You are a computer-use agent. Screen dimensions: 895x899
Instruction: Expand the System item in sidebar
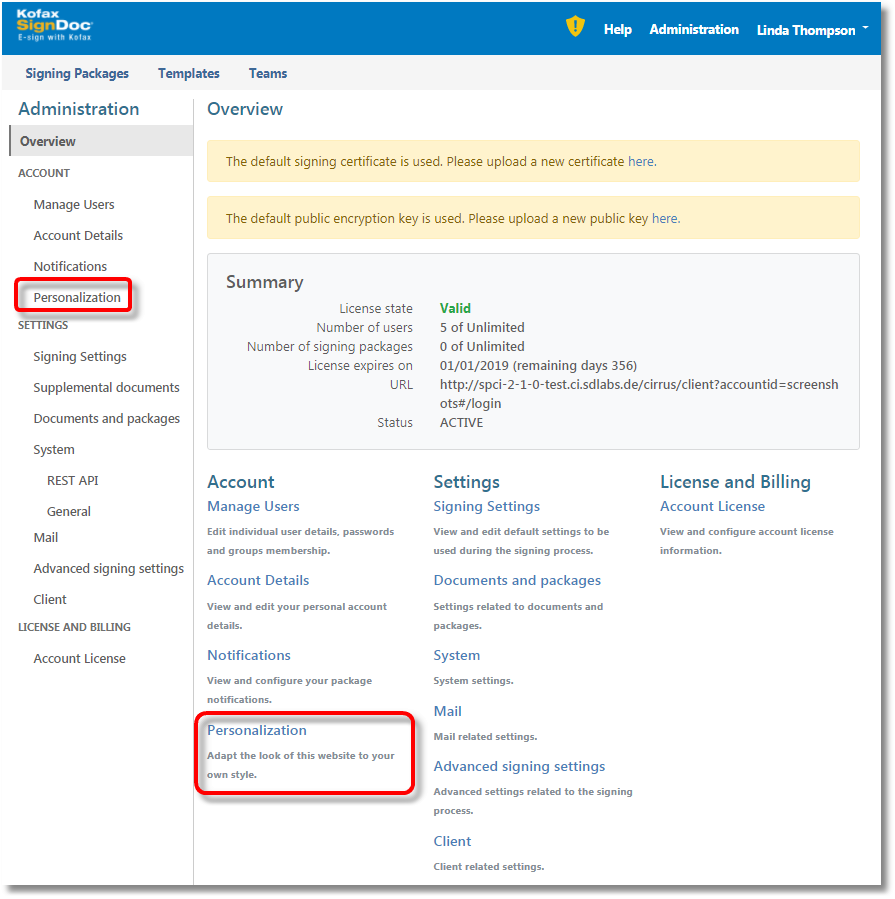(54, 449)
